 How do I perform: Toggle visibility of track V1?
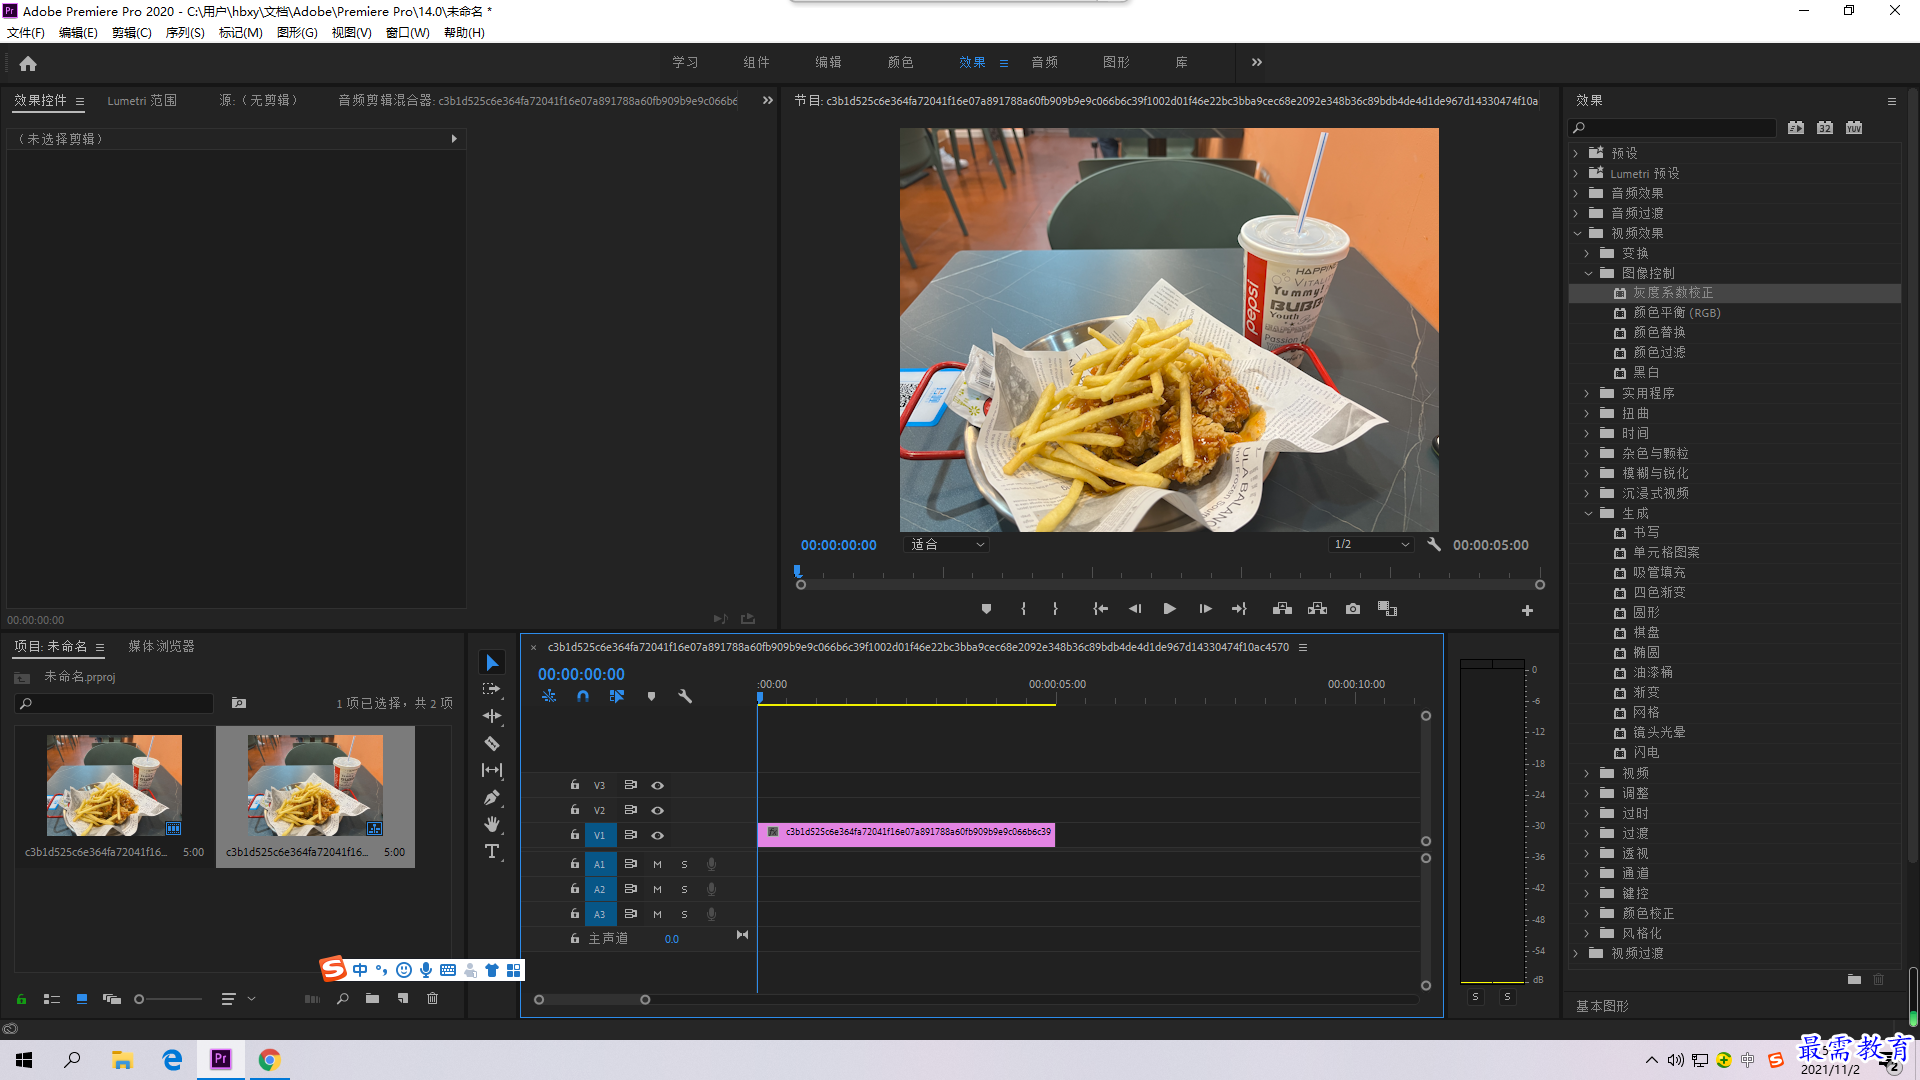pos(657,836)
